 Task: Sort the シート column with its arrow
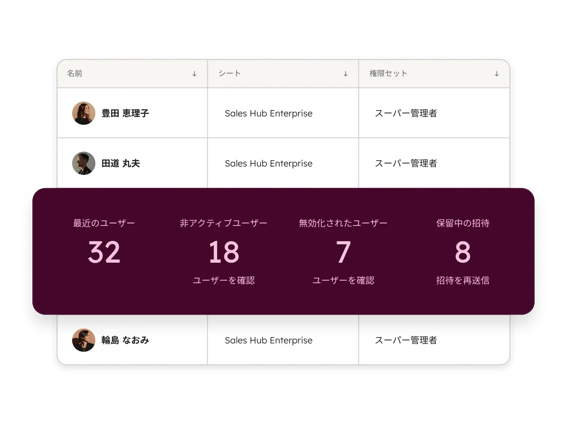pos(345,74)
